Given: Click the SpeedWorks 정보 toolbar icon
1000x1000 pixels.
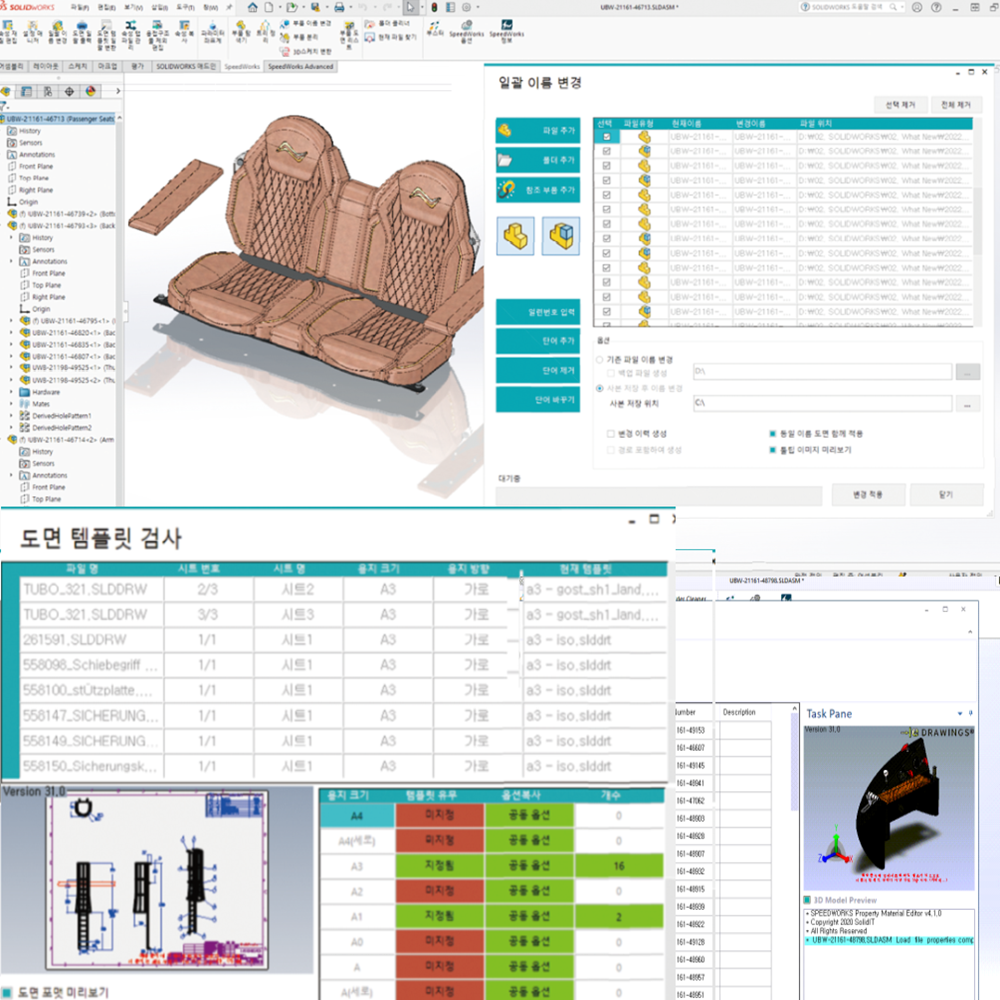Looking at the screenshot, I should (506, 28).
